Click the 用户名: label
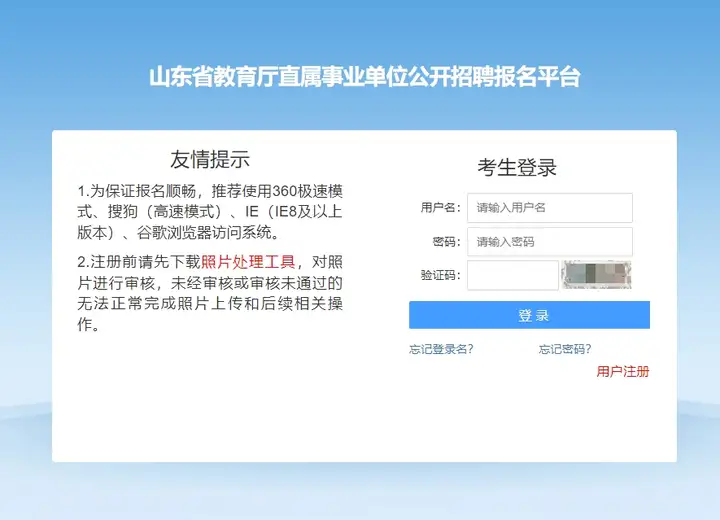Screen dimensions: 720x520 pyautogui.click(x=440, y=208)
